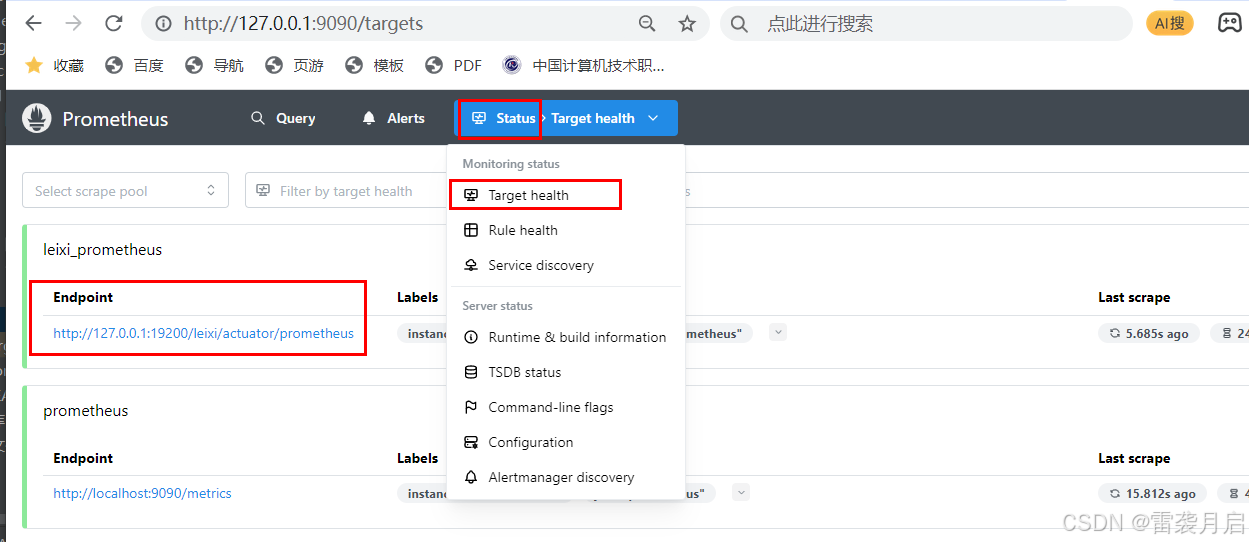The height and width of the screenshot is (542, 1249).
Task: Click the zoom magnifier icon in the address bar
Action: (647, 24)
